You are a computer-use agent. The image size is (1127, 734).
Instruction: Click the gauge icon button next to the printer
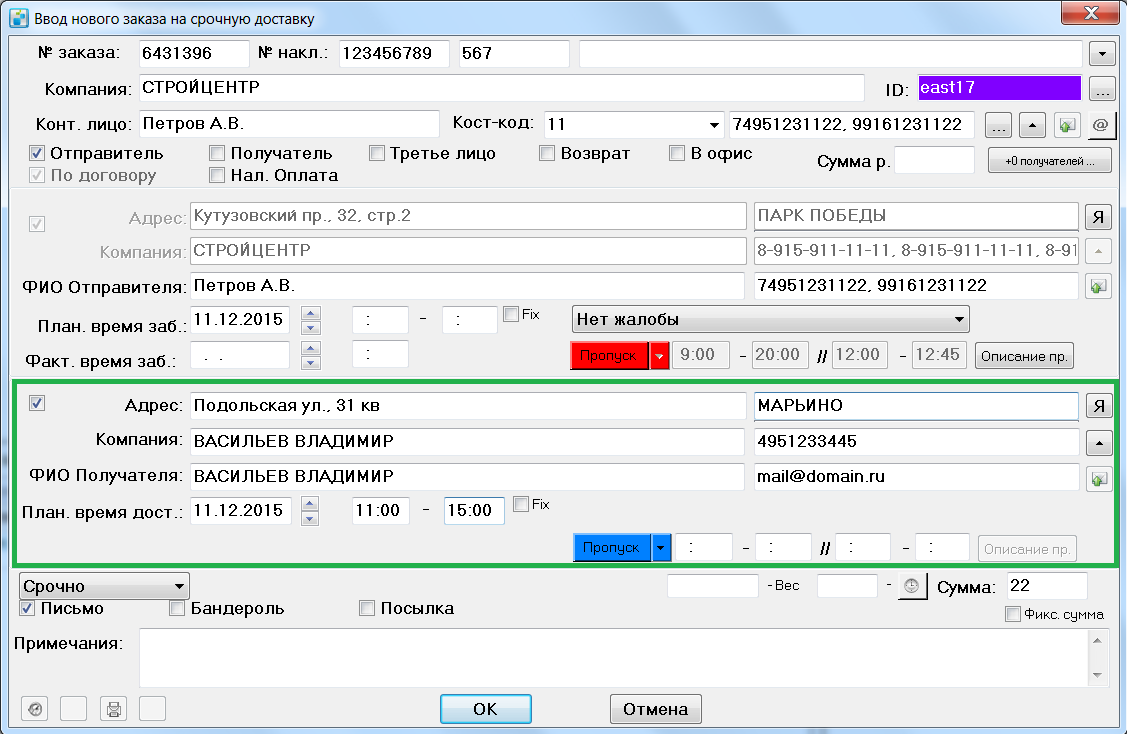coord(34,709)
